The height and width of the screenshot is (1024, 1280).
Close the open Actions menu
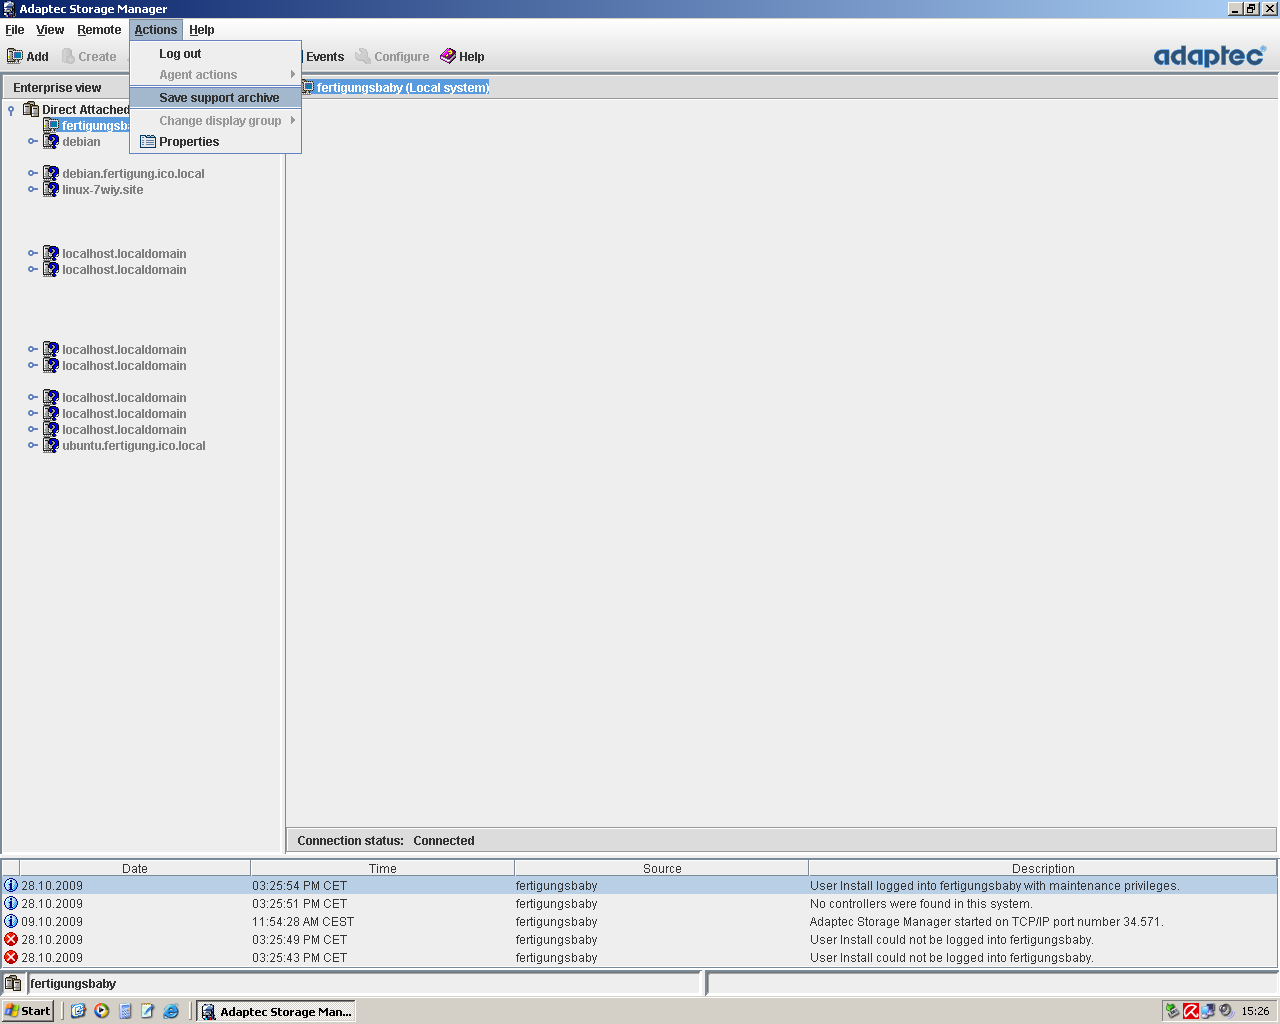(156, 30)
